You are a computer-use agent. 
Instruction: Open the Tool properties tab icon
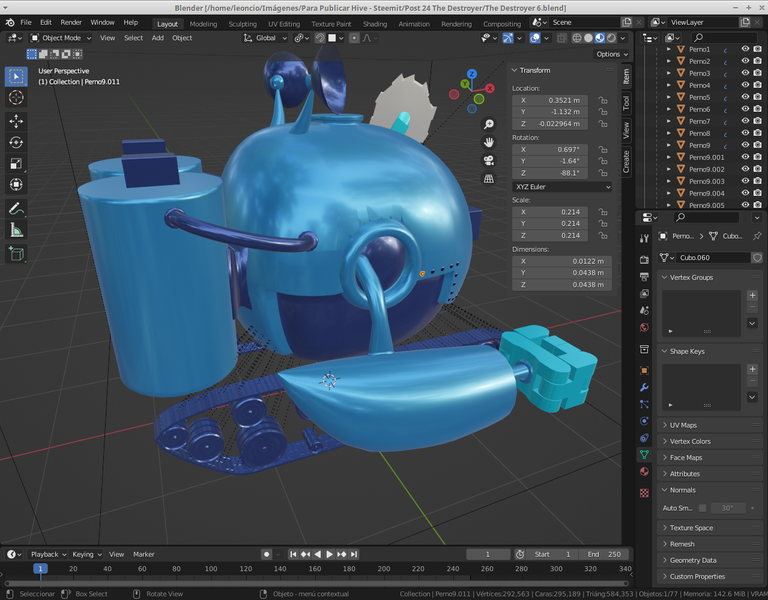tap(644, 238)
